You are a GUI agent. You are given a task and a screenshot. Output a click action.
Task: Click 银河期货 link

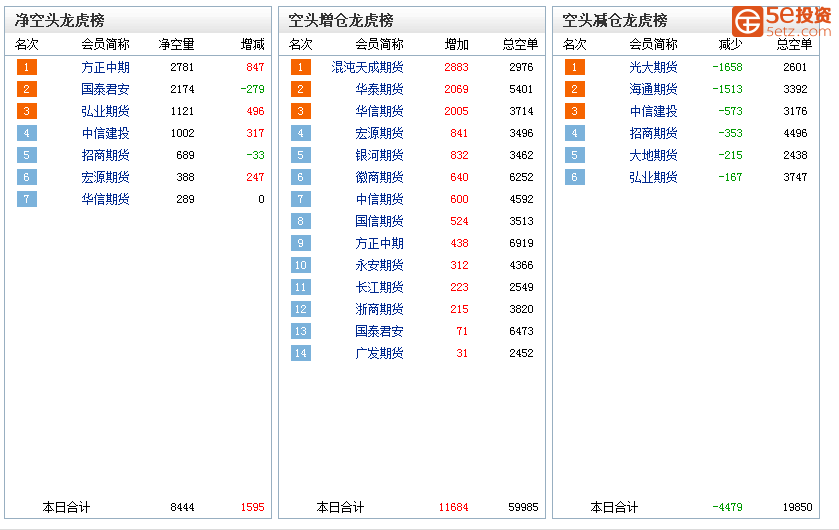379,155
